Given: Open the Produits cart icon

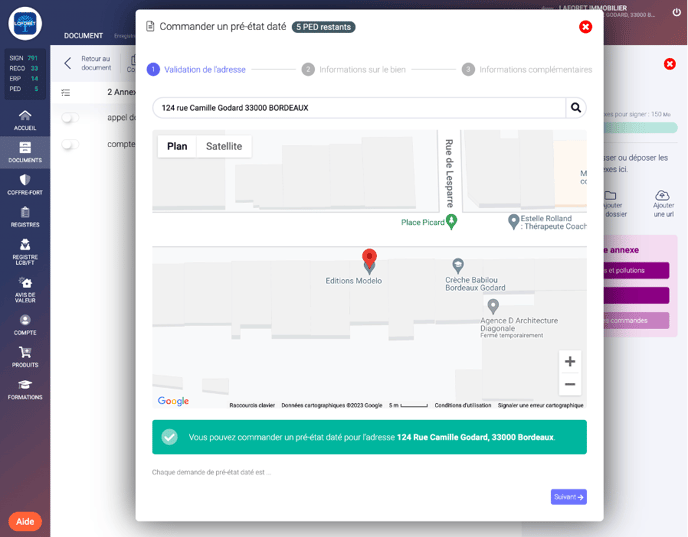Looking at the screenshot, I should 25,356.
